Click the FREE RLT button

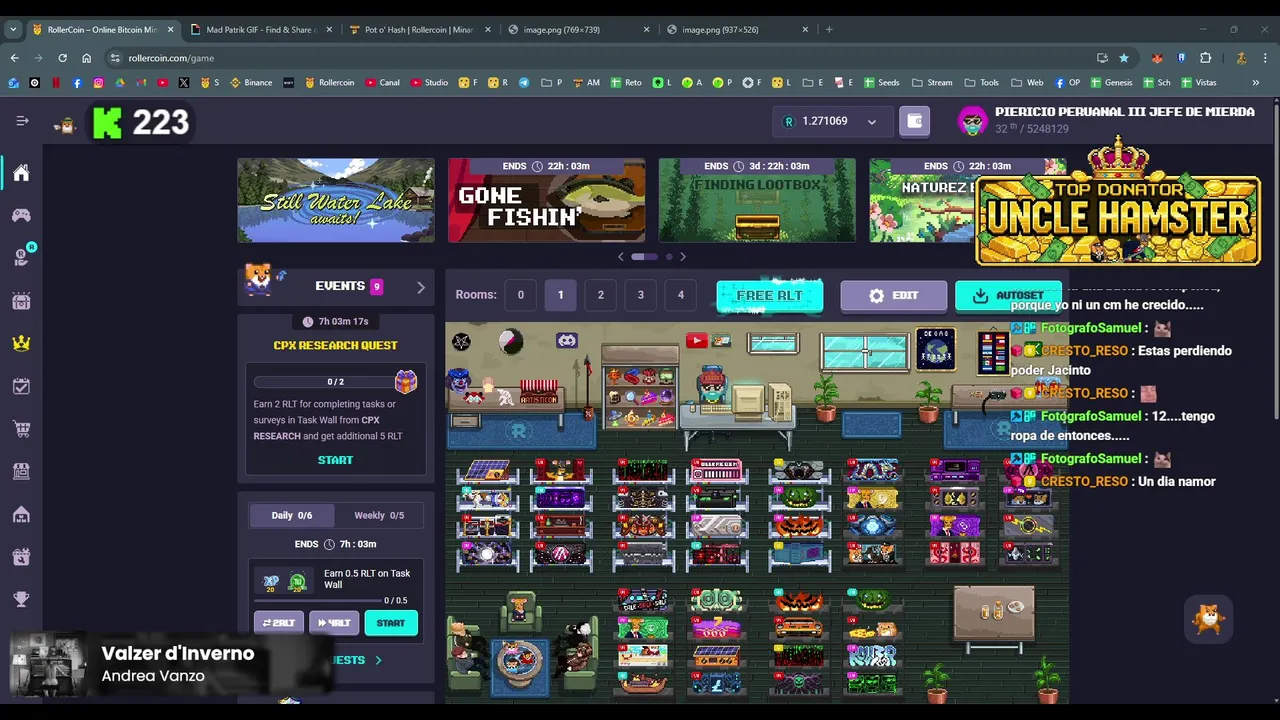[769, 296]
